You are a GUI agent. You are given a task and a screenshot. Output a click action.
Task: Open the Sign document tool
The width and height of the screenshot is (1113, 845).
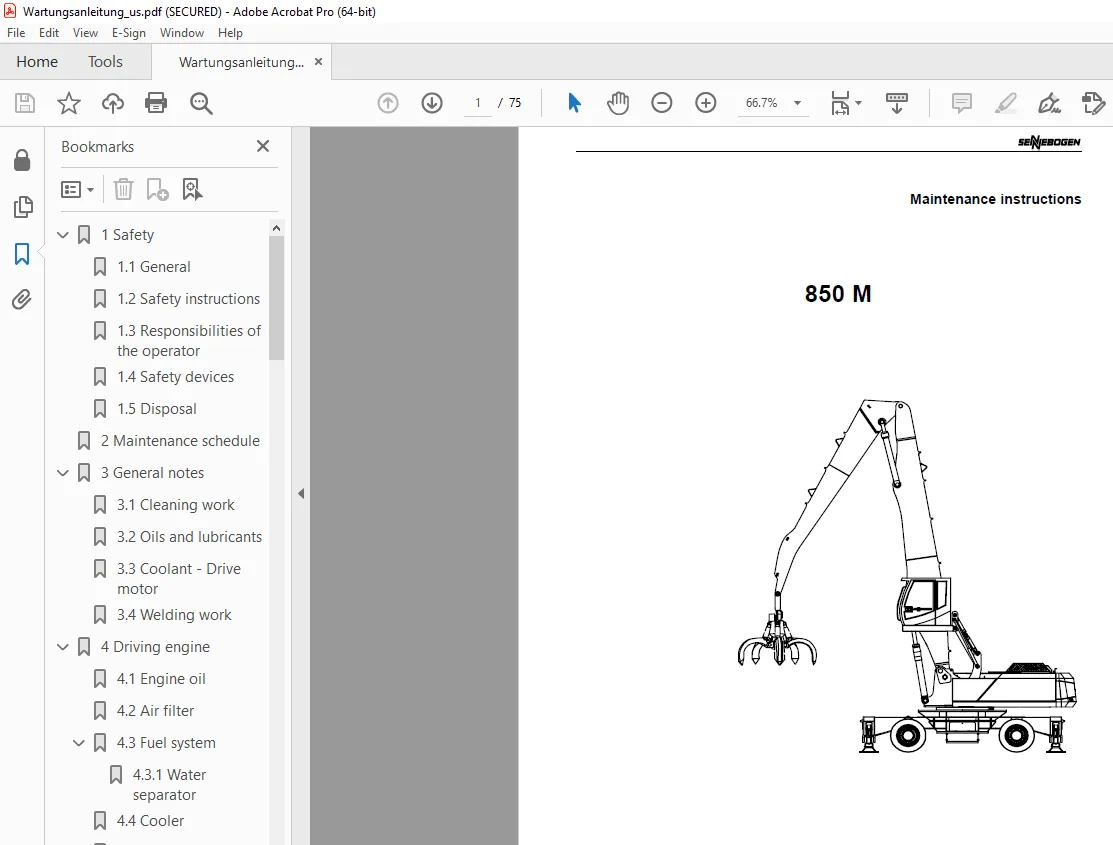pos(1049,103)
